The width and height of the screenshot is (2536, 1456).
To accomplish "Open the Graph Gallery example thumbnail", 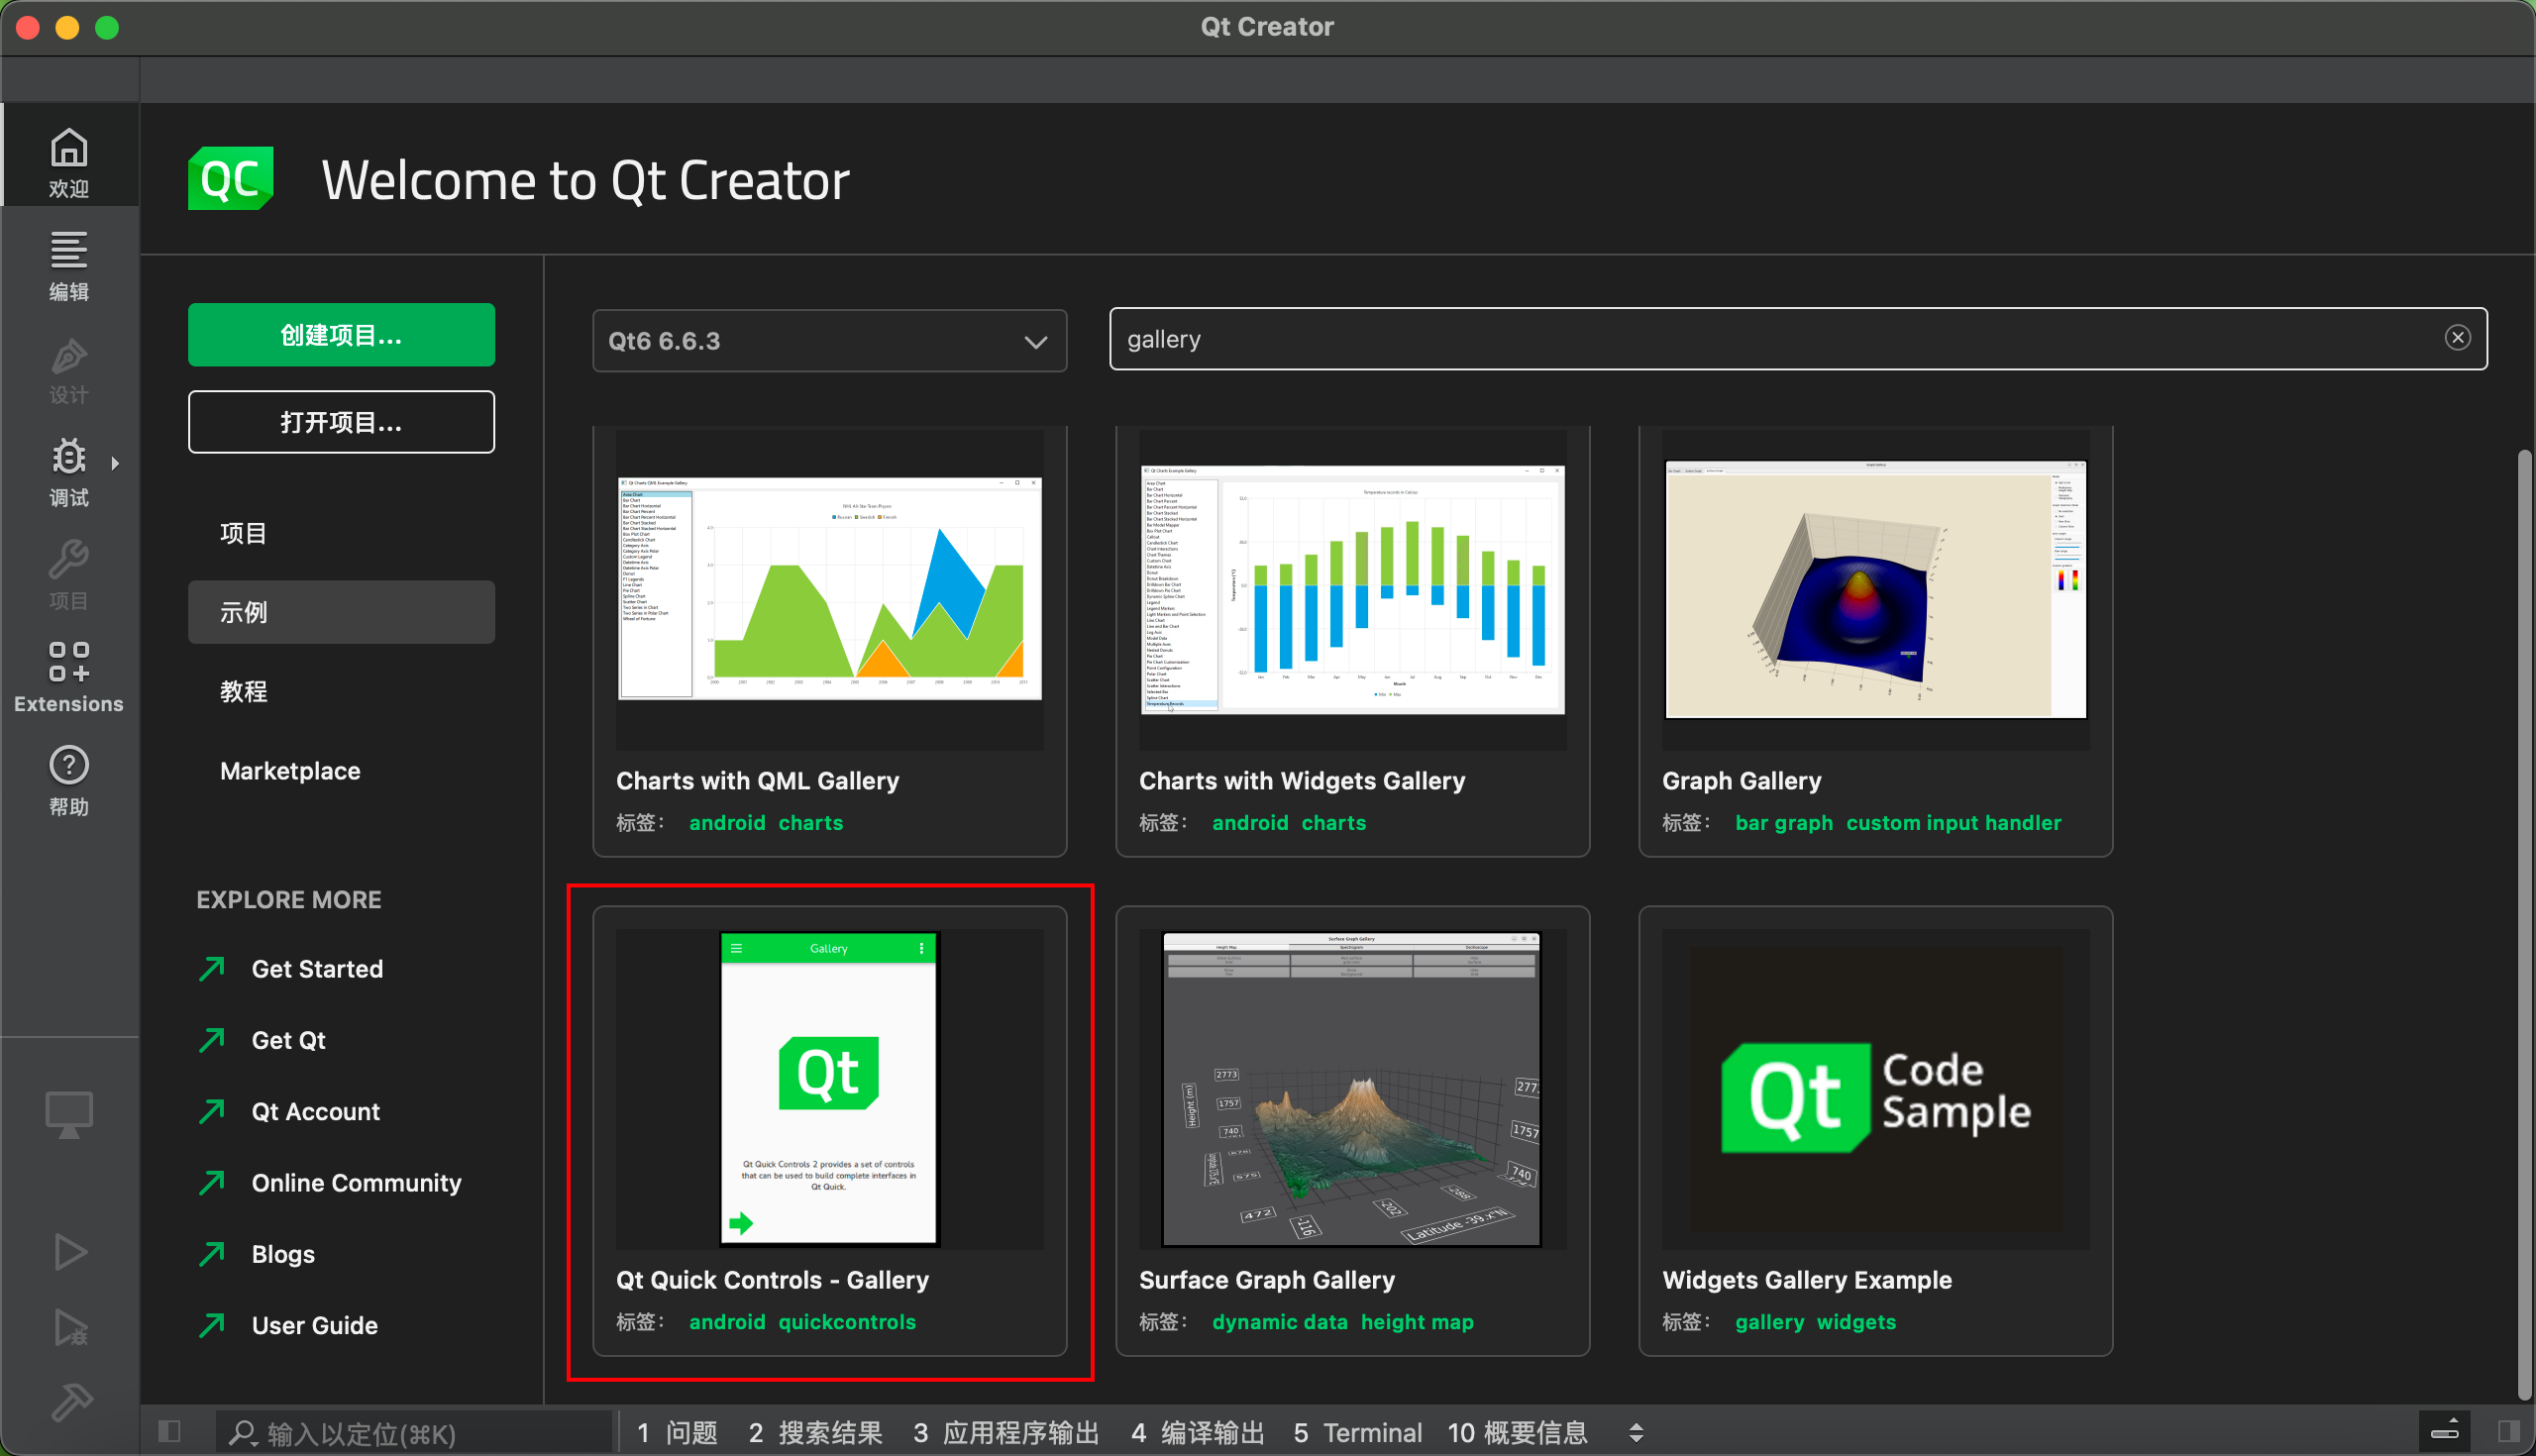I will coord(1875,590).
